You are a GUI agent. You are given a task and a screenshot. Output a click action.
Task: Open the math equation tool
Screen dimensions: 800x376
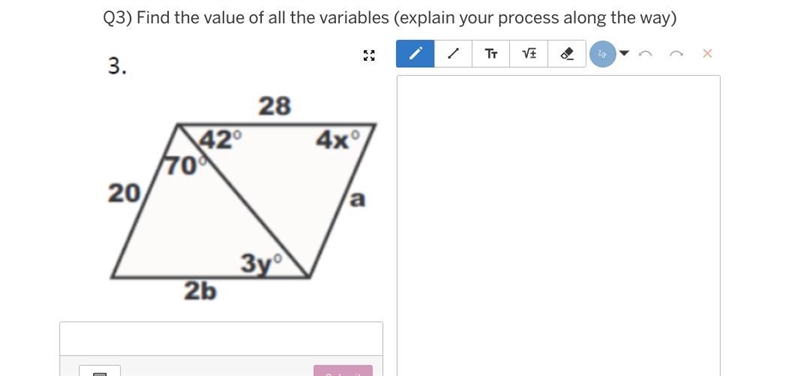(529, 54)
